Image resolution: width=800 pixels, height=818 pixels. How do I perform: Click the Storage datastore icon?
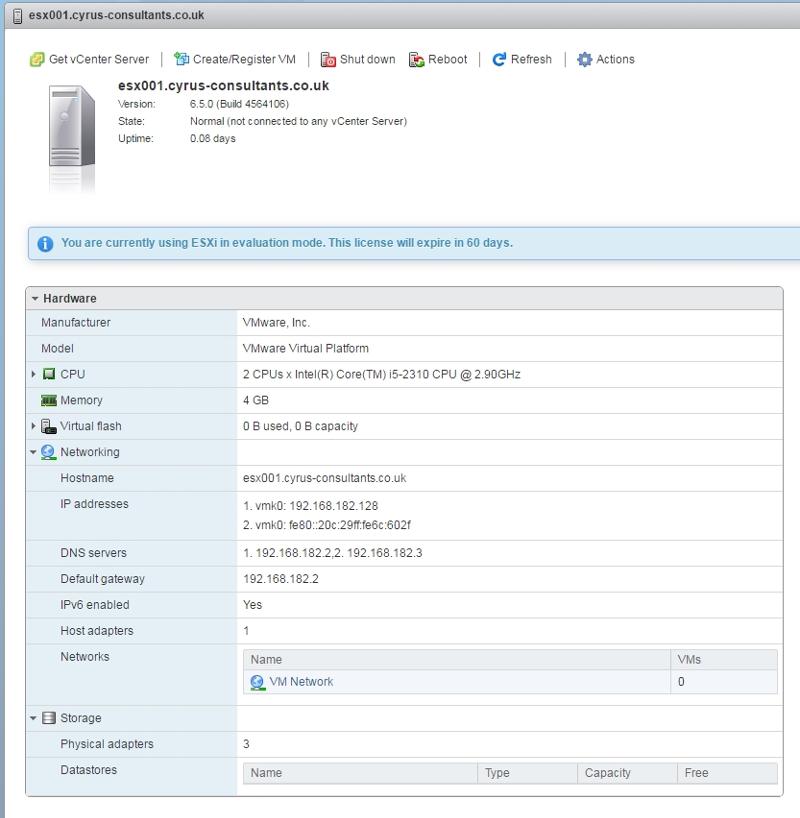tap(49, 718)
